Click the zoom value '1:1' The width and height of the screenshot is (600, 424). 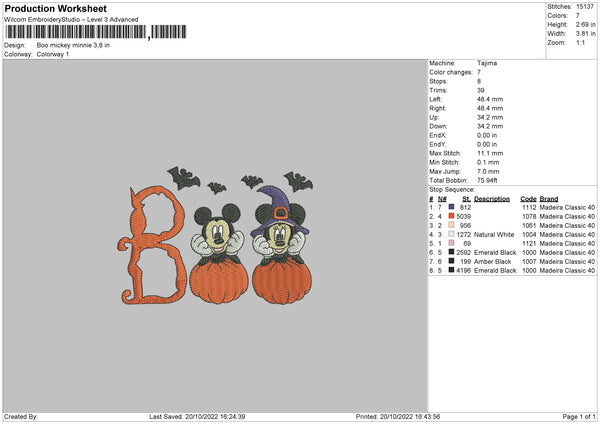[580, 42]
